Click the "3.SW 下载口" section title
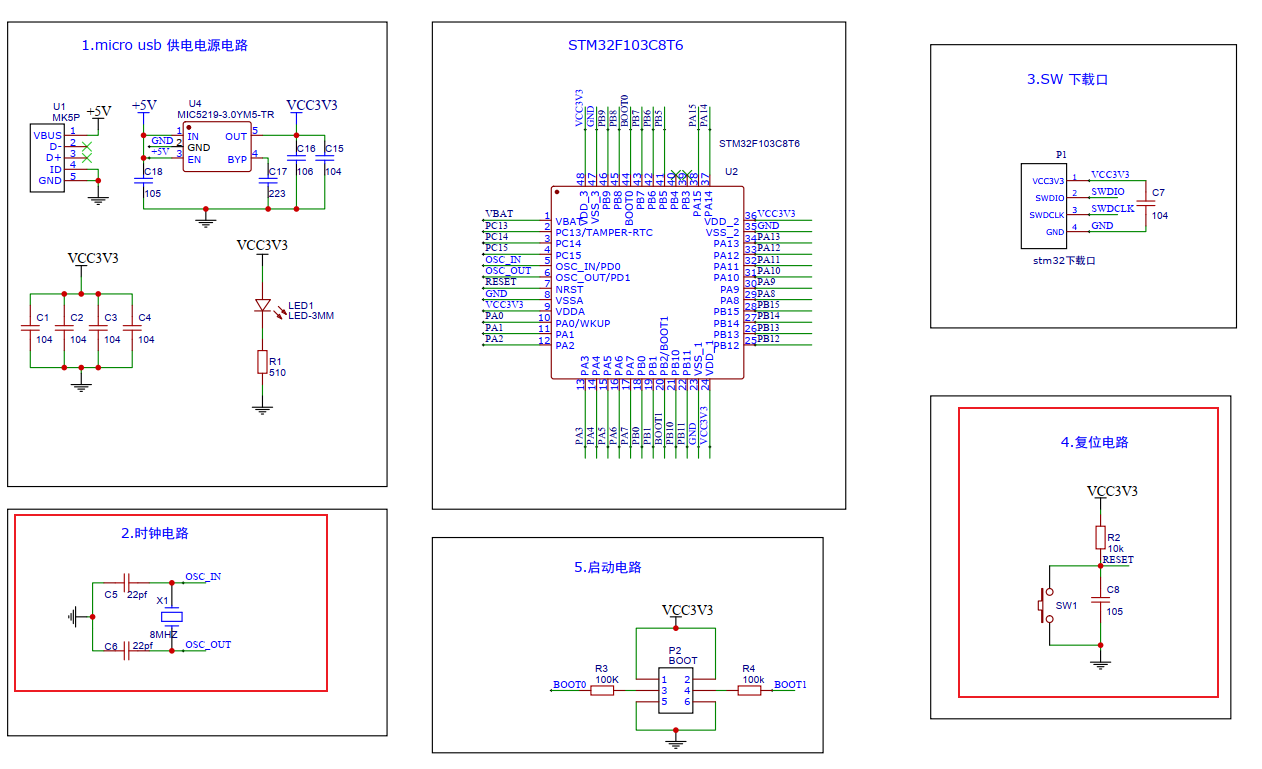Screen dimensions: 1262x769 [x=1067, y=79]
